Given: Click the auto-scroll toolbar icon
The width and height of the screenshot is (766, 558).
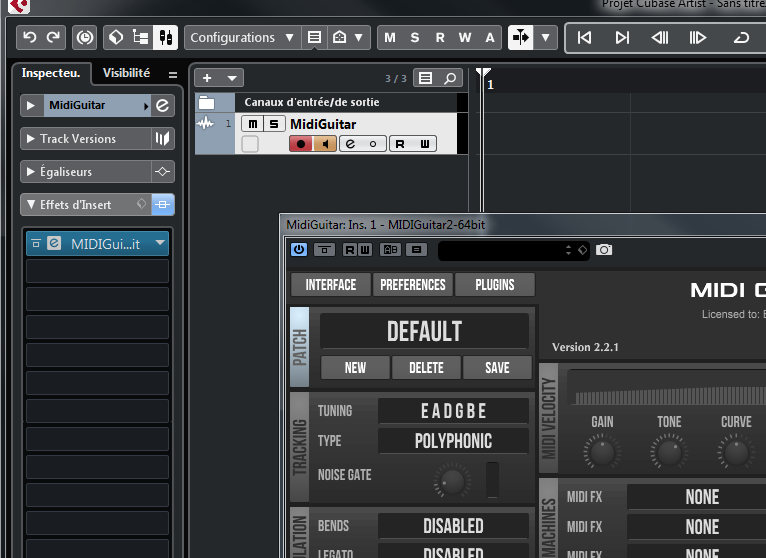Looking at the screenshot, I should [x=521, y=38].
